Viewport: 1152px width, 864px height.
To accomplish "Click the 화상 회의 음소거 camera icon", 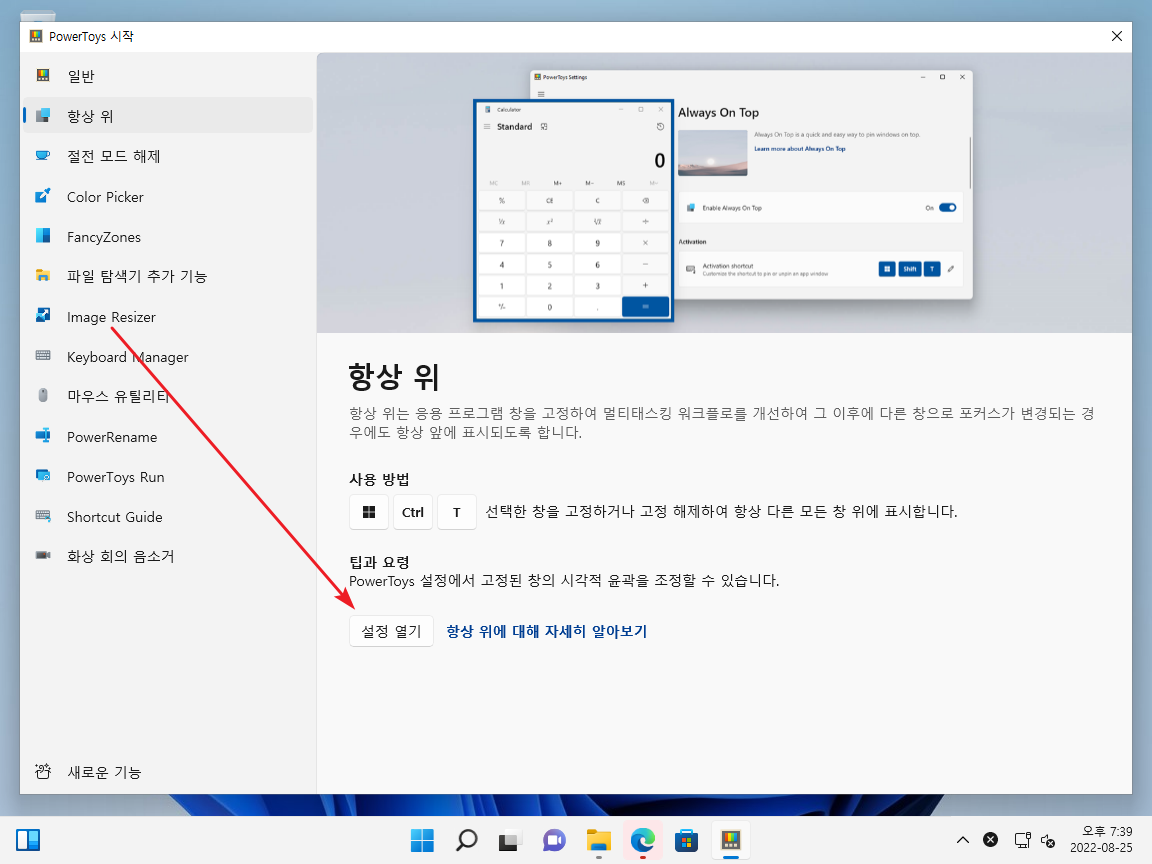I will tap(43, 556).
